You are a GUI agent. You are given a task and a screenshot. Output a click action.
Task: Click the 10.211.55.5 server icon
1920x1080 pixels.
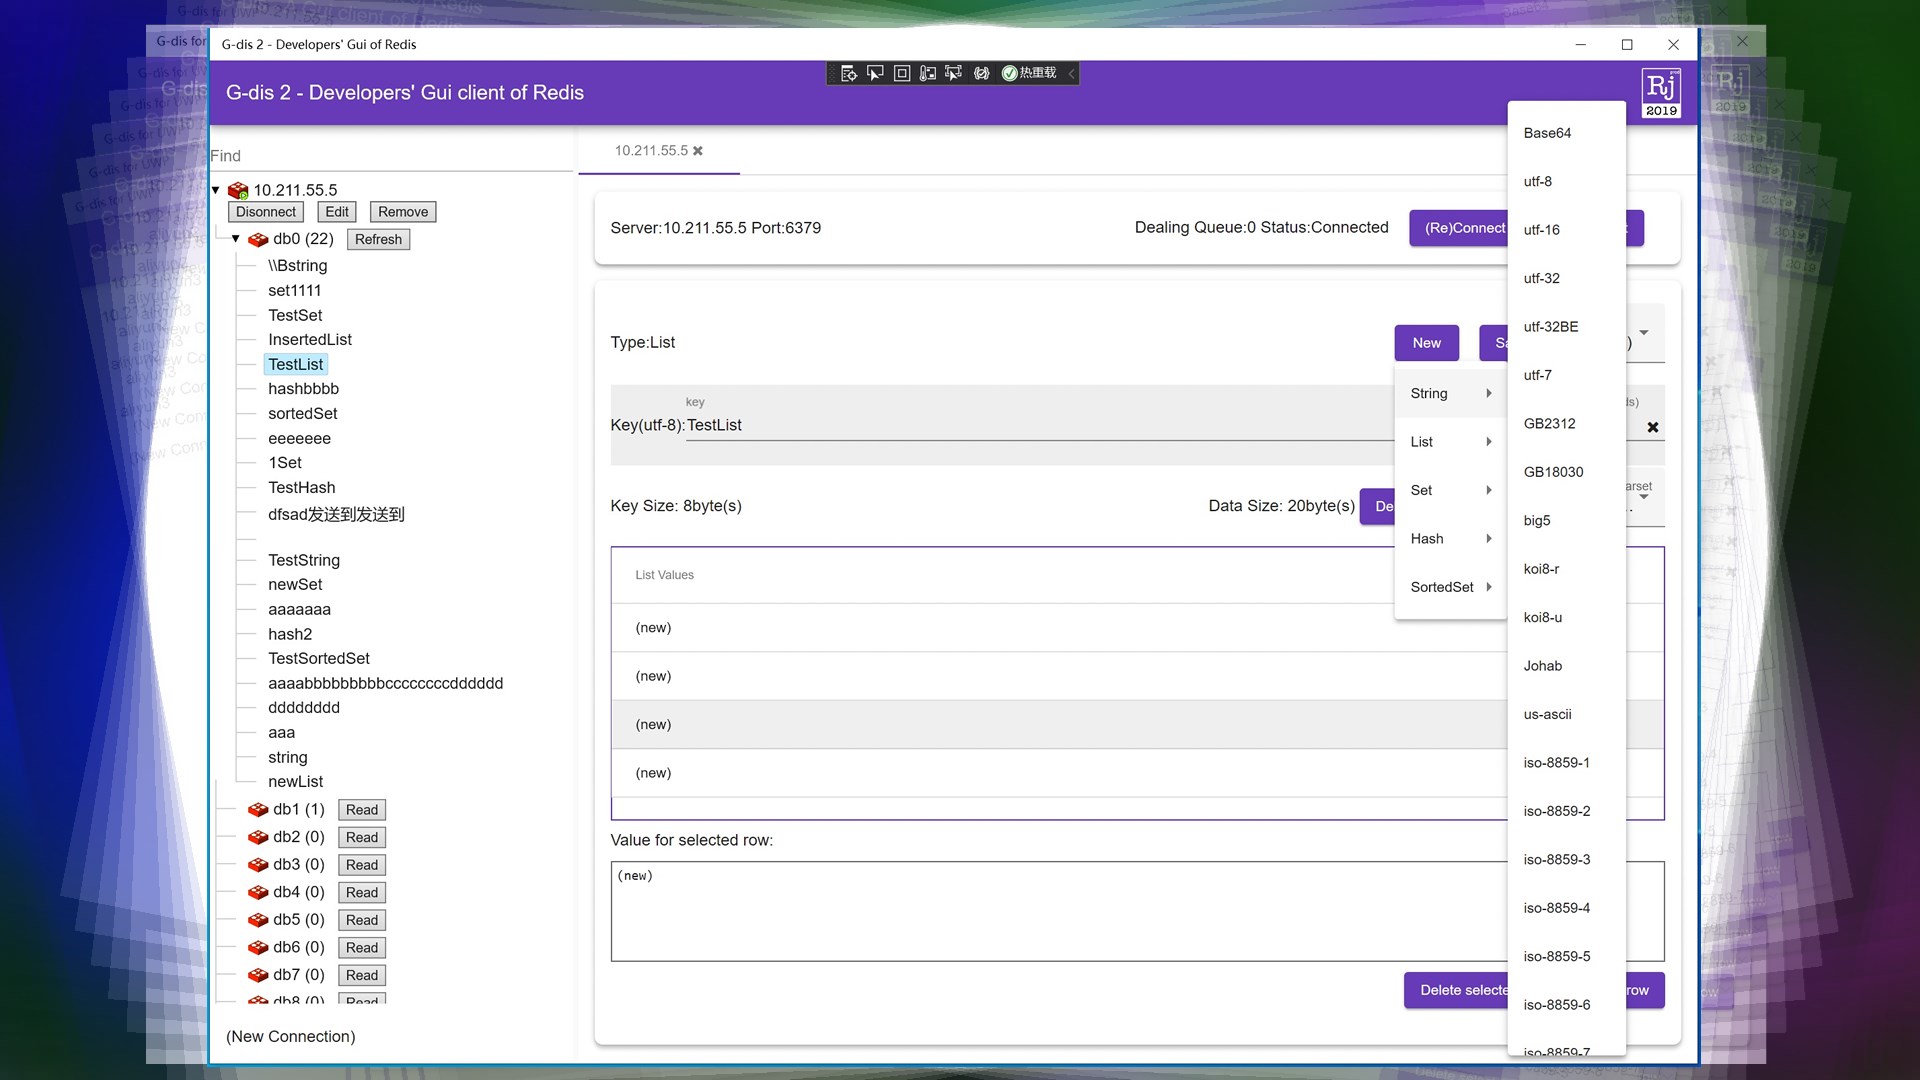pyautogui.click(x=238, y=190)
